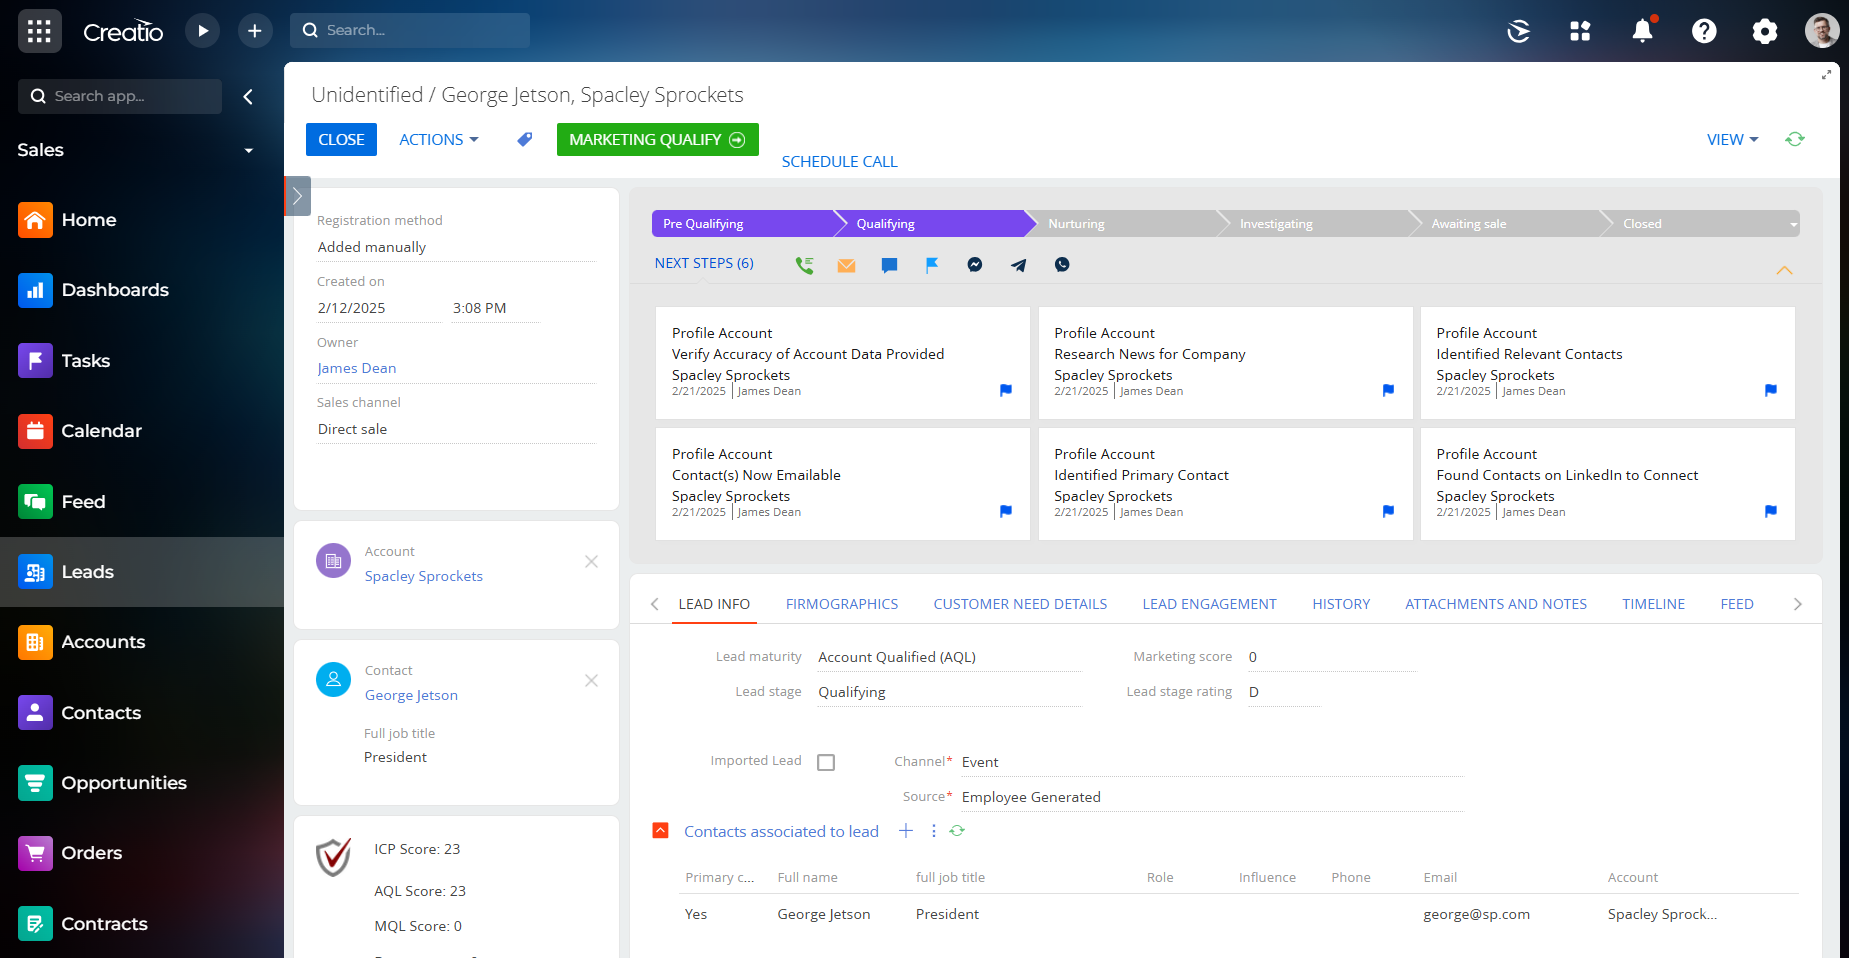Expand the Sales workplace dropdown
This screenshot has width=1849, height=958.
(249, 151)
